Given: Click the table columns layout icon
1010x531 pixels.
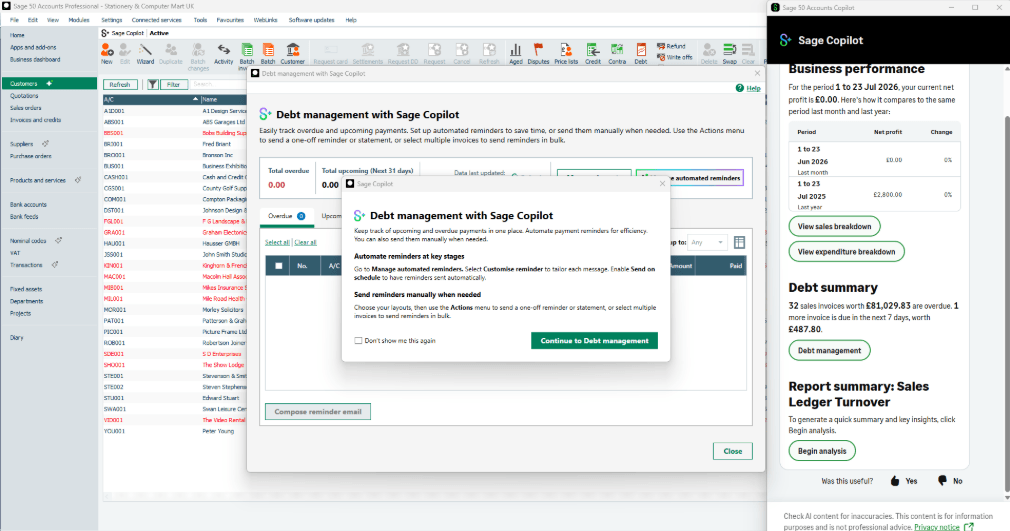Looking at the screenshot, I should click(x=739, y=242).
